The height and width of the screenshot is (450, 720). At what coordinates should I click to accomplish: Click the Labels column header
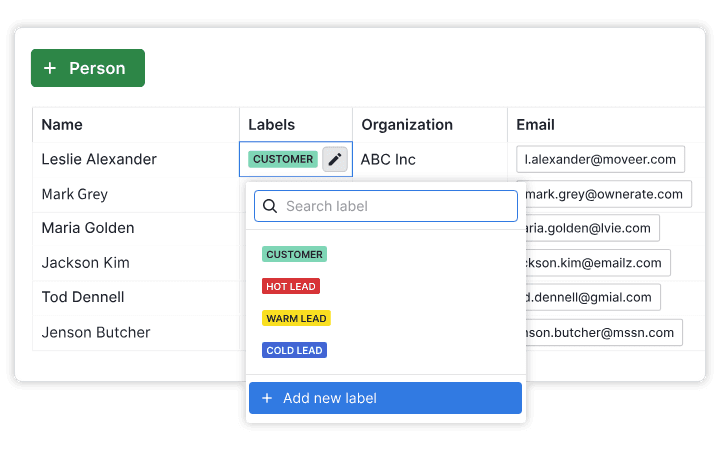click(x=271, y=125)
